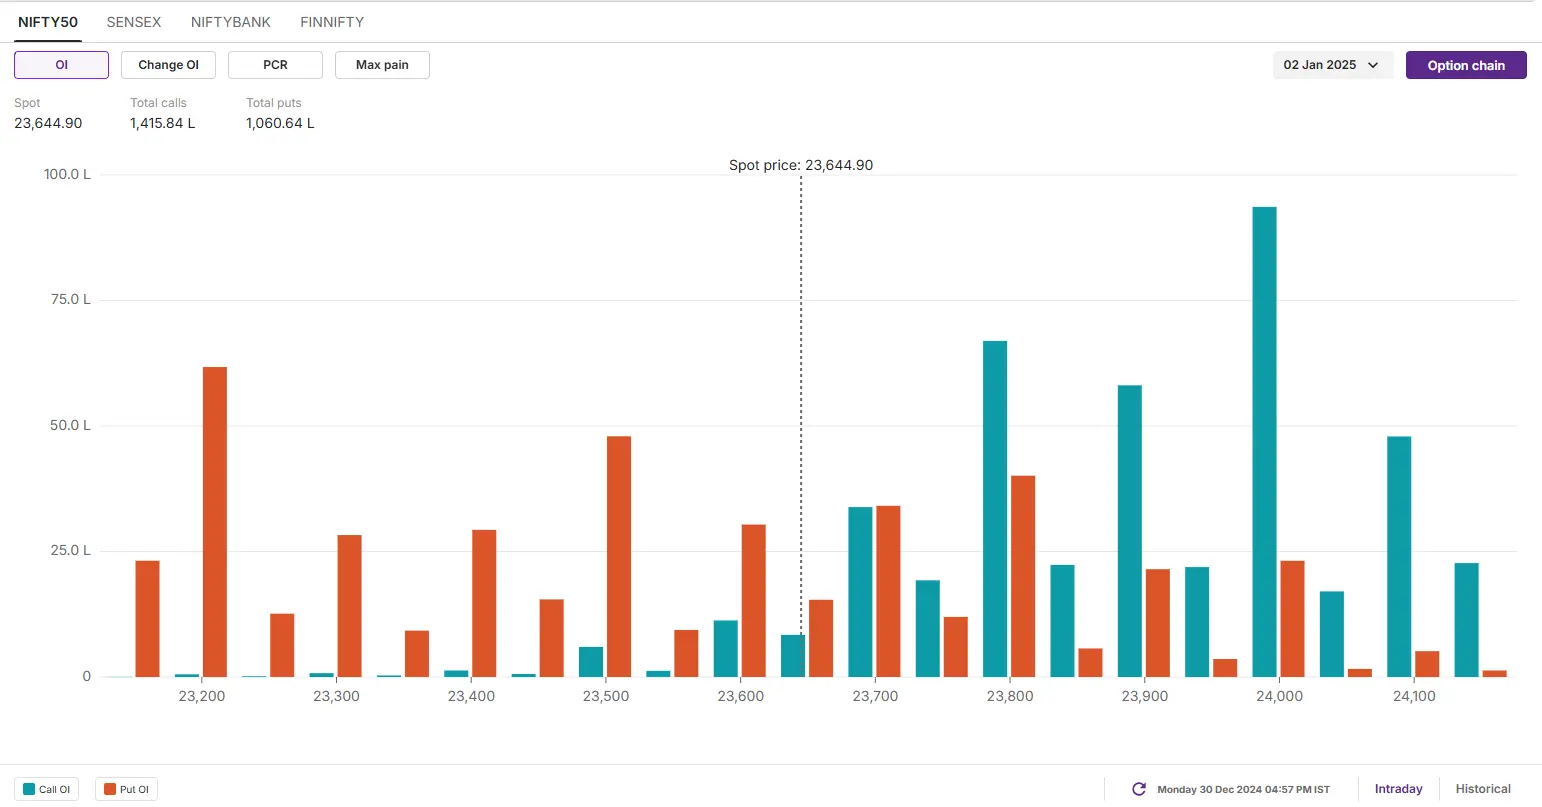
Task: Click the 24,000 strike call OI bar
Action: [1264, 442]
